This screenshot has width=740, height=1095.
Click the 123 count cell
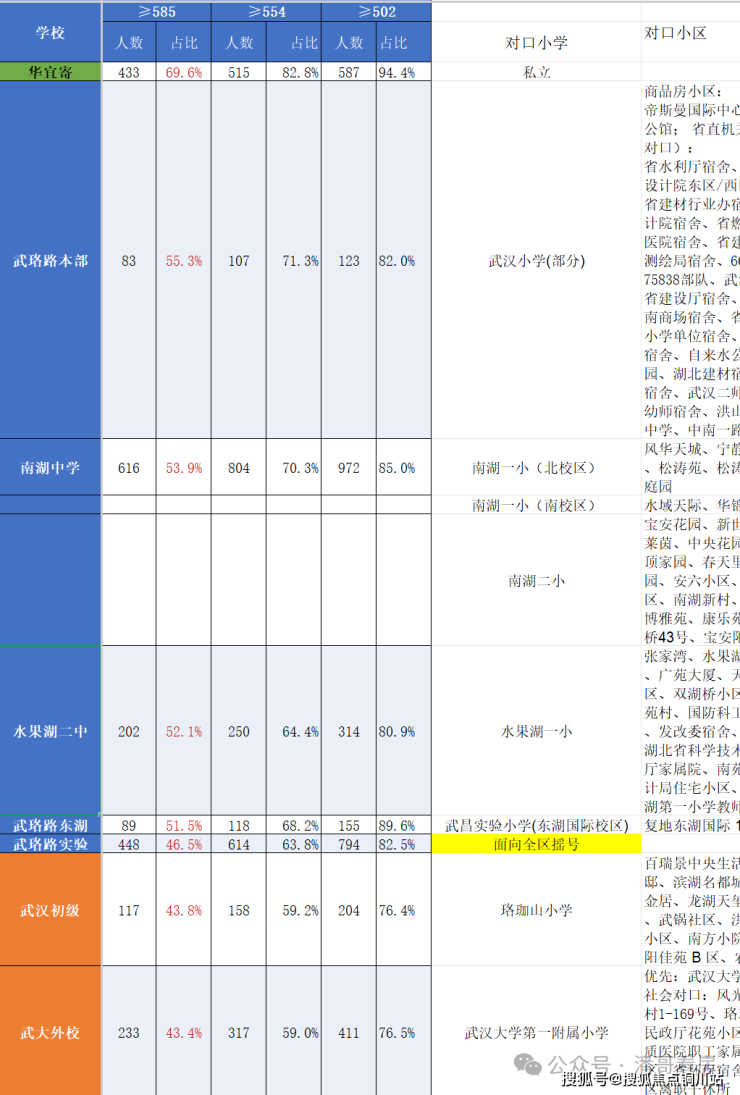pos(349,260)
